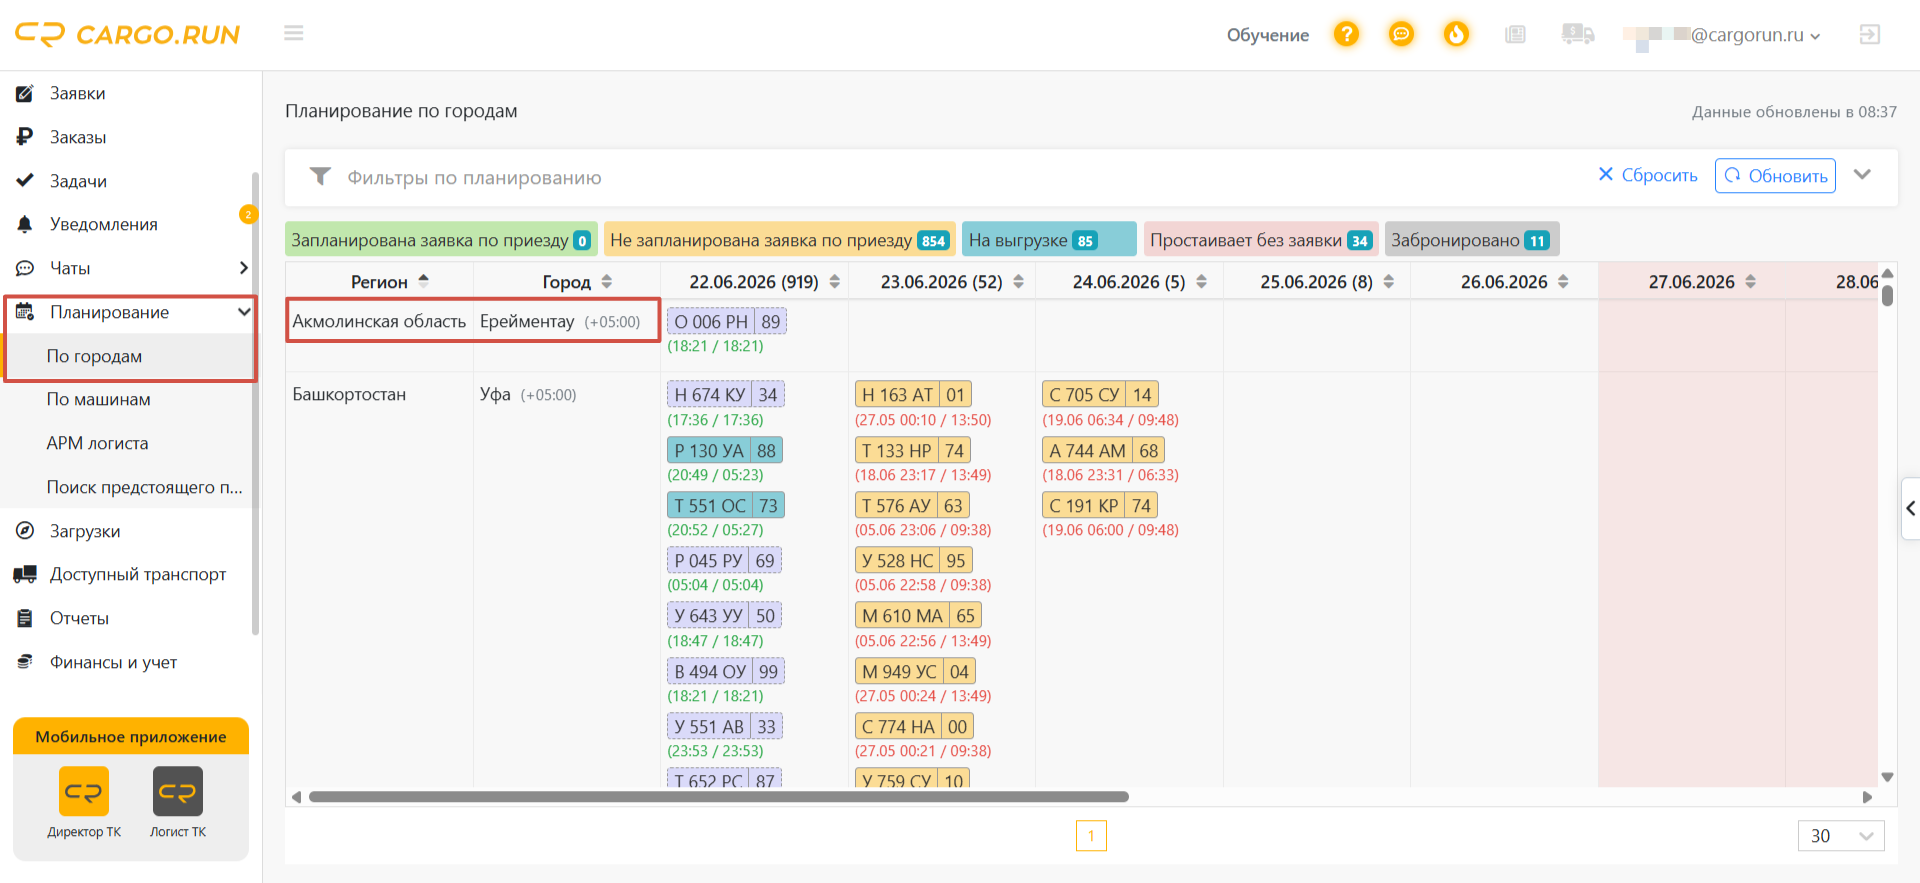Open the help question-mark icon

1346,34
